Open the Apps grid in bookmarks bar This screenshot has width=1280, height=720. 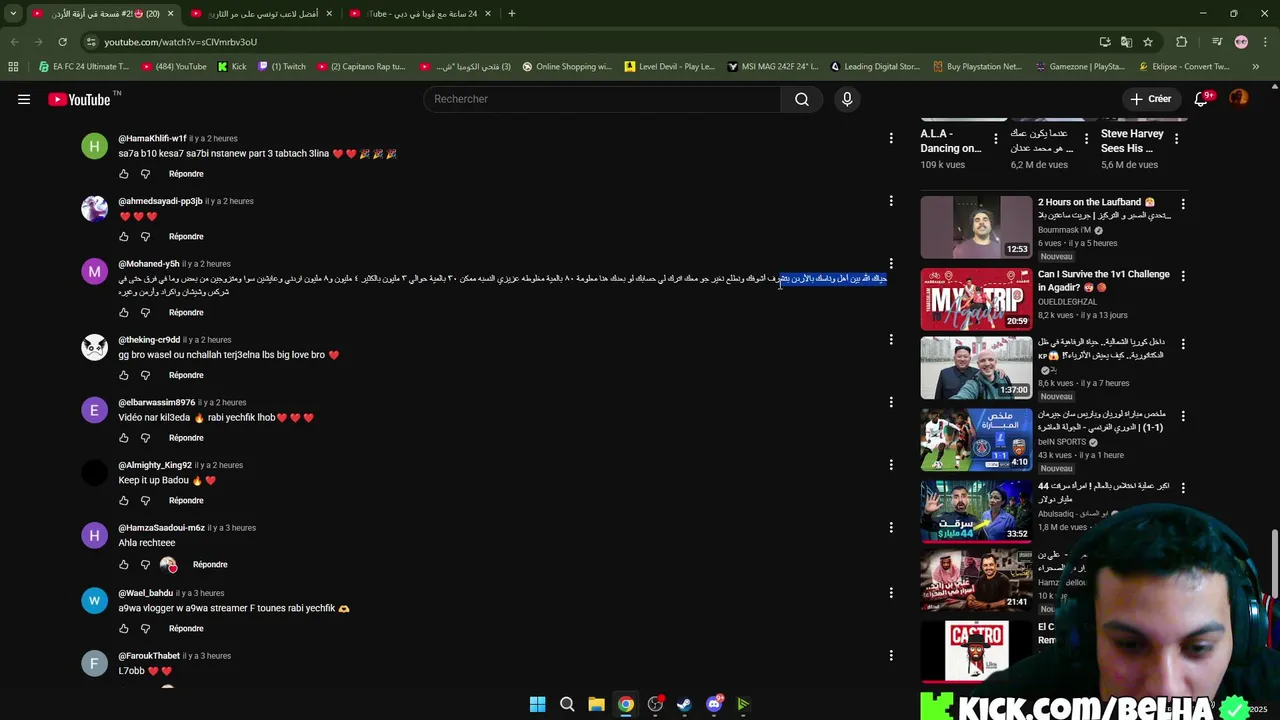click(13, 67)
